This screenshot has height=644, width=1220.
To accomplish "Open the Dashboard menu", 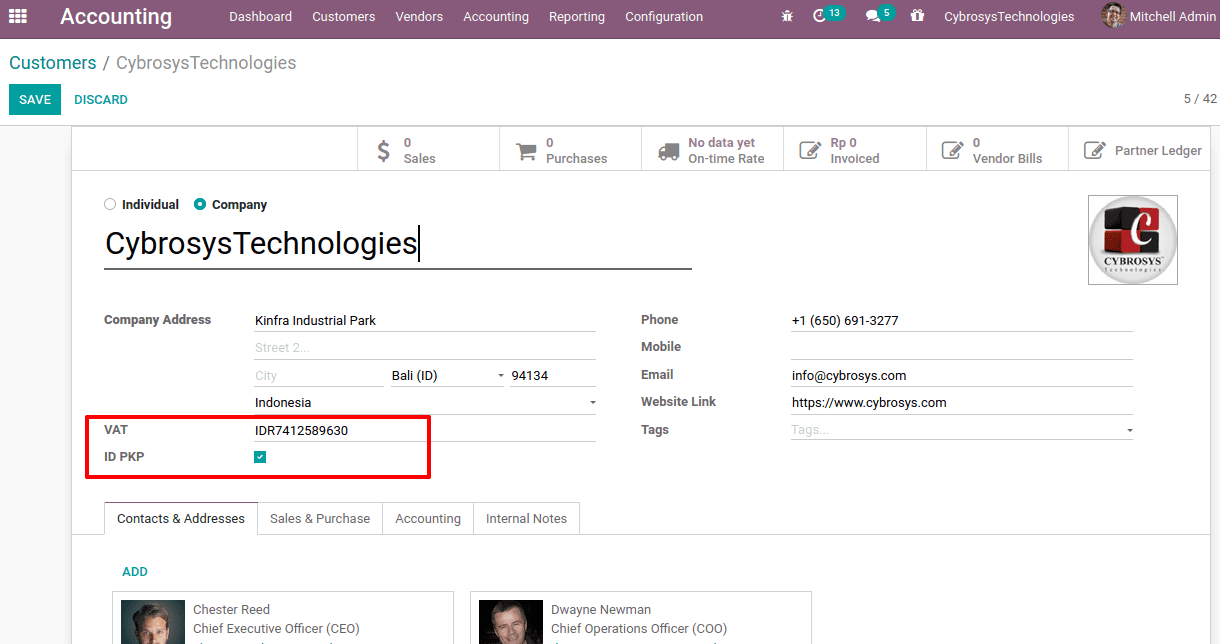I will pyautogui.click(x=260, y=16).
